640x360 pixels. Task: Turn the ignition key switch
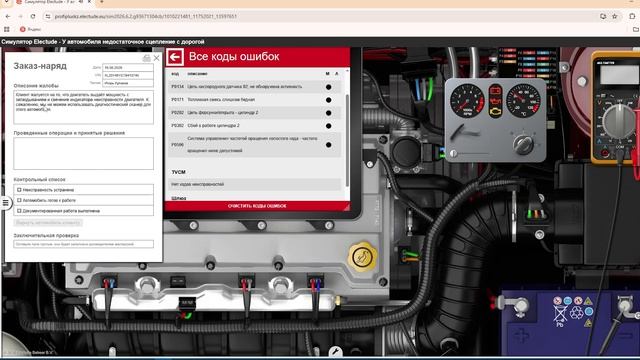523,144
